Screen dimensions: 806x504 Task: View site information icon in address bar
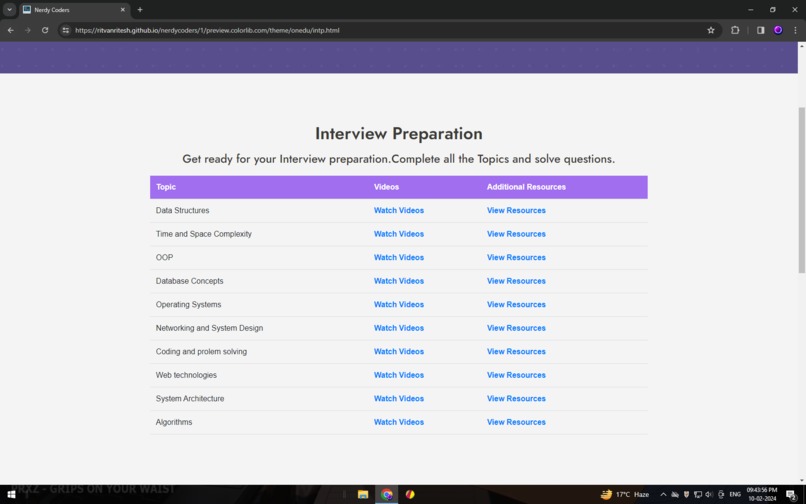click(x=65, y=30)
